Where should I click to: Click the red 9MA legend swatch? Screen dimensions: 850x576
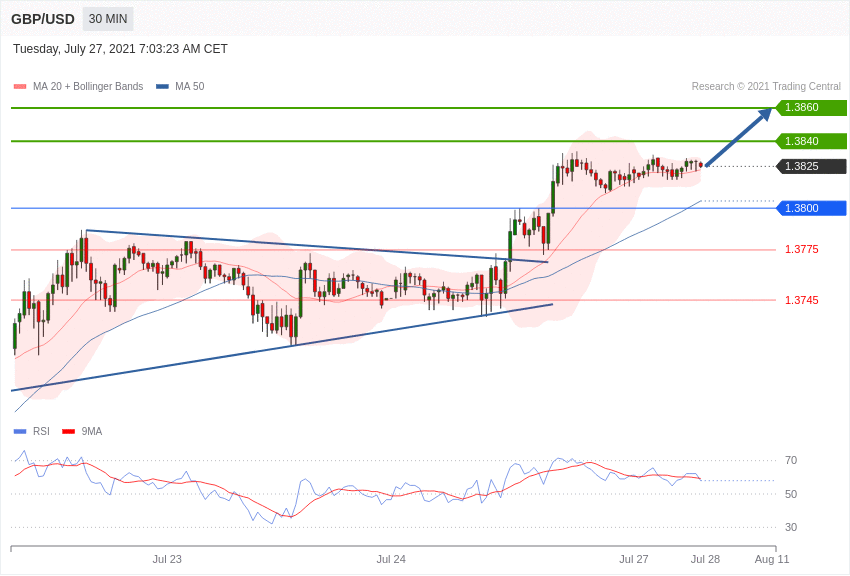click(68, 432)
